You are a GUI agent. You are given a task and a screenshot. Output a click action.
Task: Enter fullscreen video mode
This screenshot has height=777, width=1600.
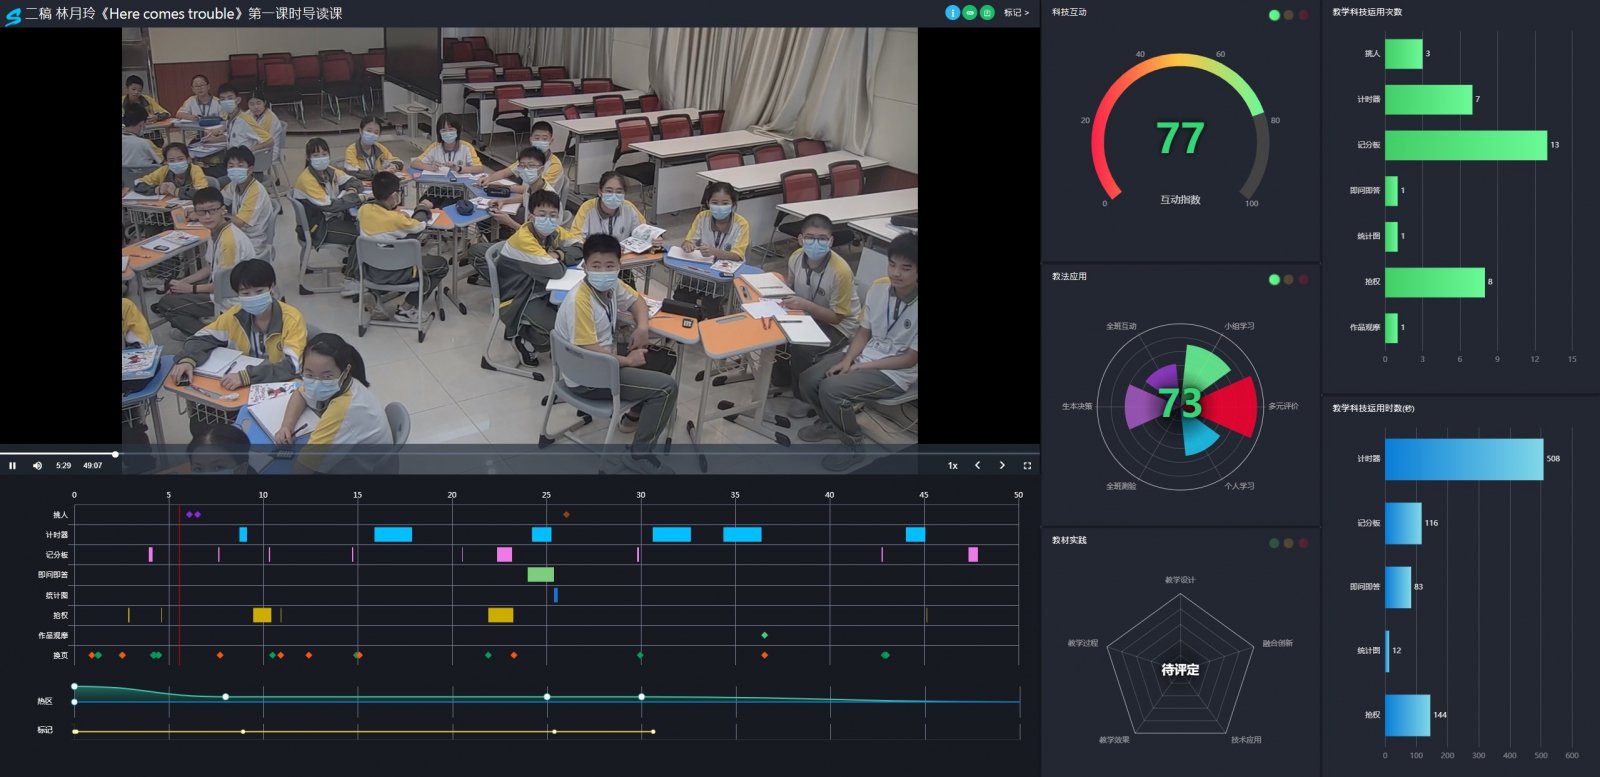tap(1027, 466)
